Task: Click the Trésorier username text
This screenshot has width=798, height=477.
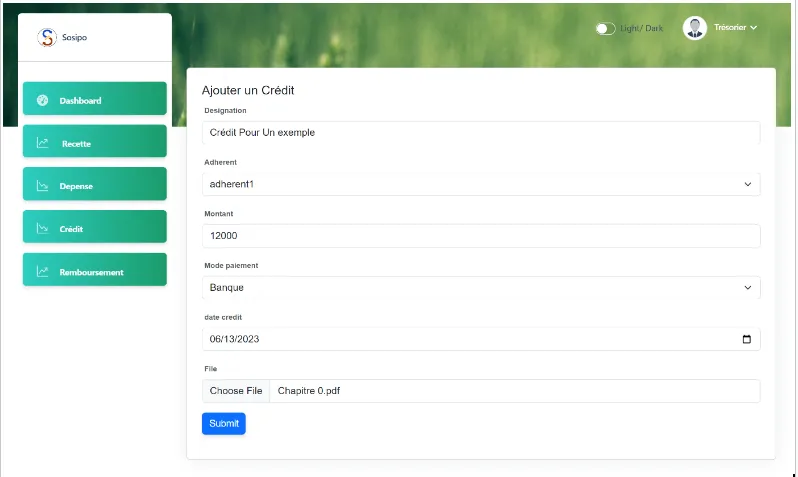Action: click(730, 27)
